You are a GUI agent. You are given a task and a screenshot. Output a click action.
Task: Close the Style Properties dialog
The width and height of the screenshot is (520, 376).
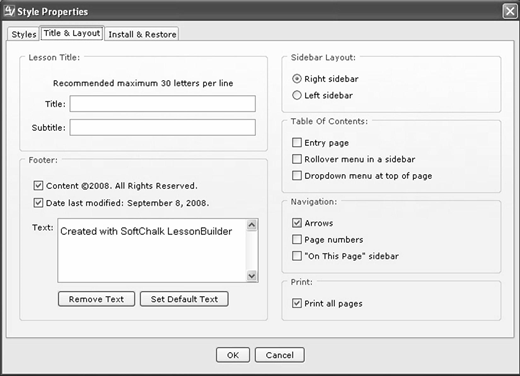[x=510, y=11]
